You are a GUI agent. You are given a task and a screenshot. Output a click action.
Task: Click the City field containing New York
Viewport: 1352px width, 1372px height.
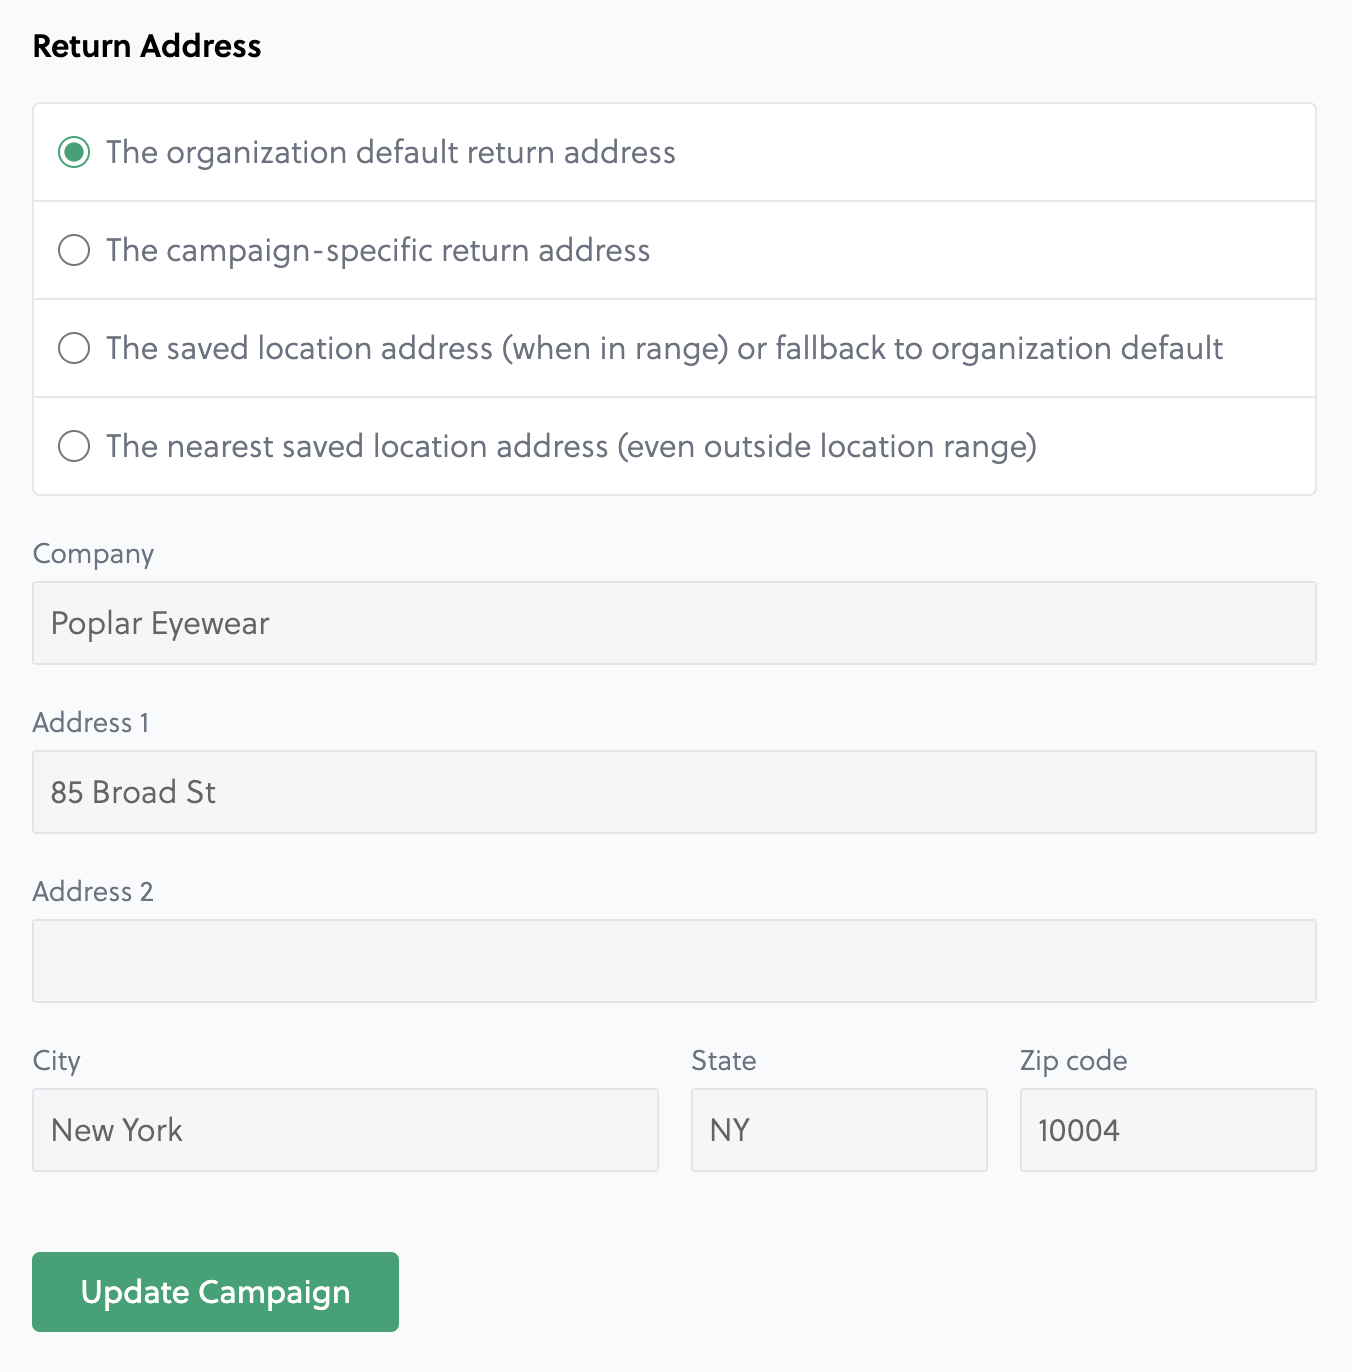click(x=345, y=1130)
